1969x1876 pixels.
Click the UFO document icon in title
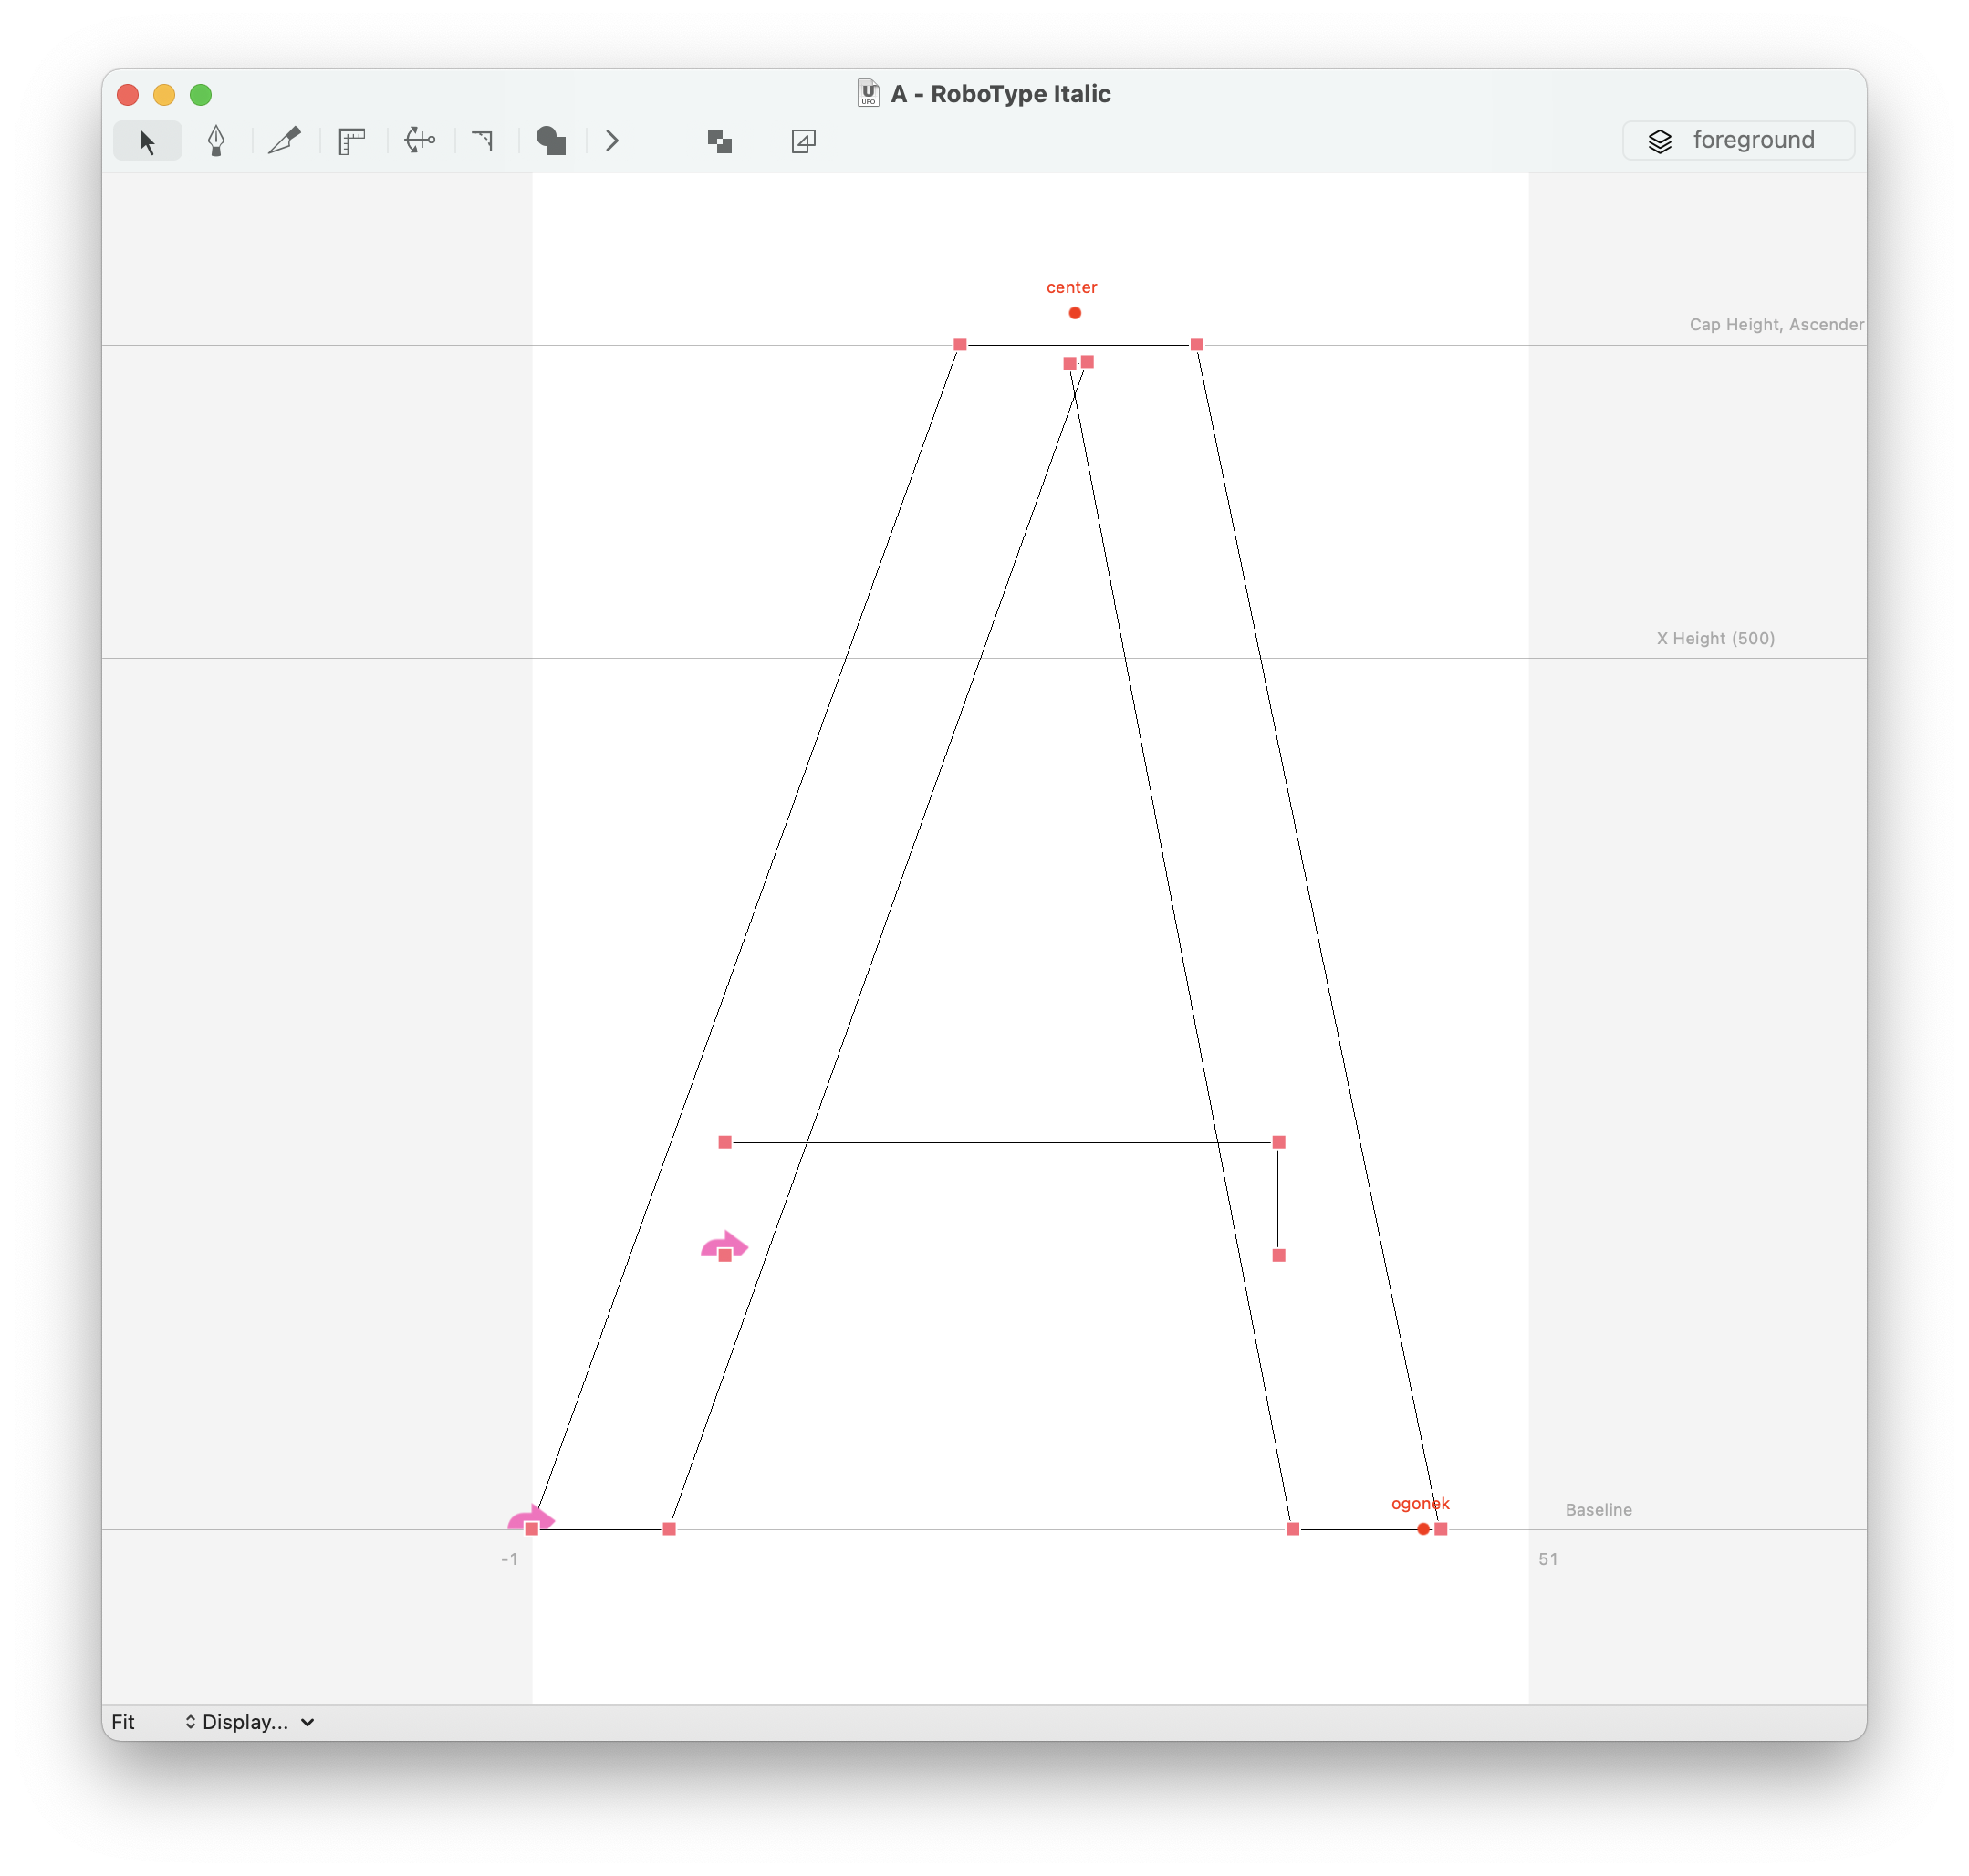868,93
